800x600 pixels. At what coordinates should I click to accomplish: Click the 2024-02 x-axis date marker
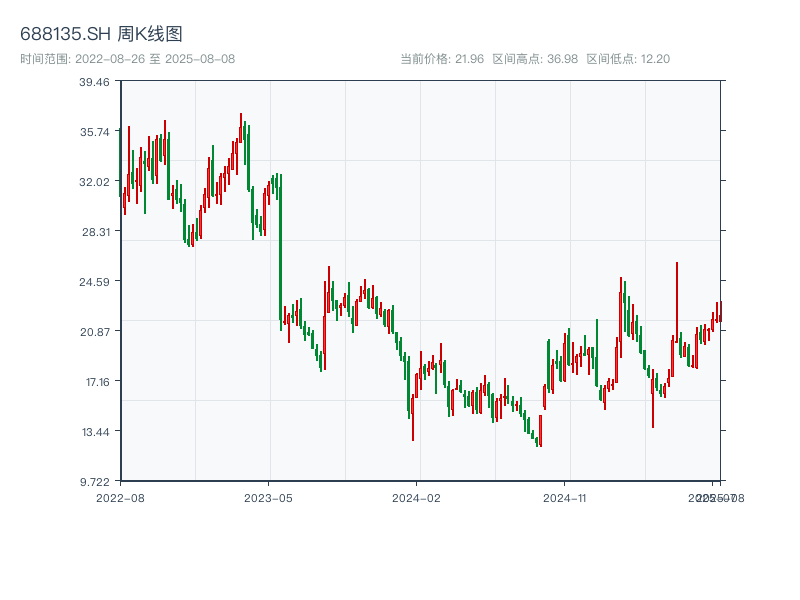coord(417,497)
